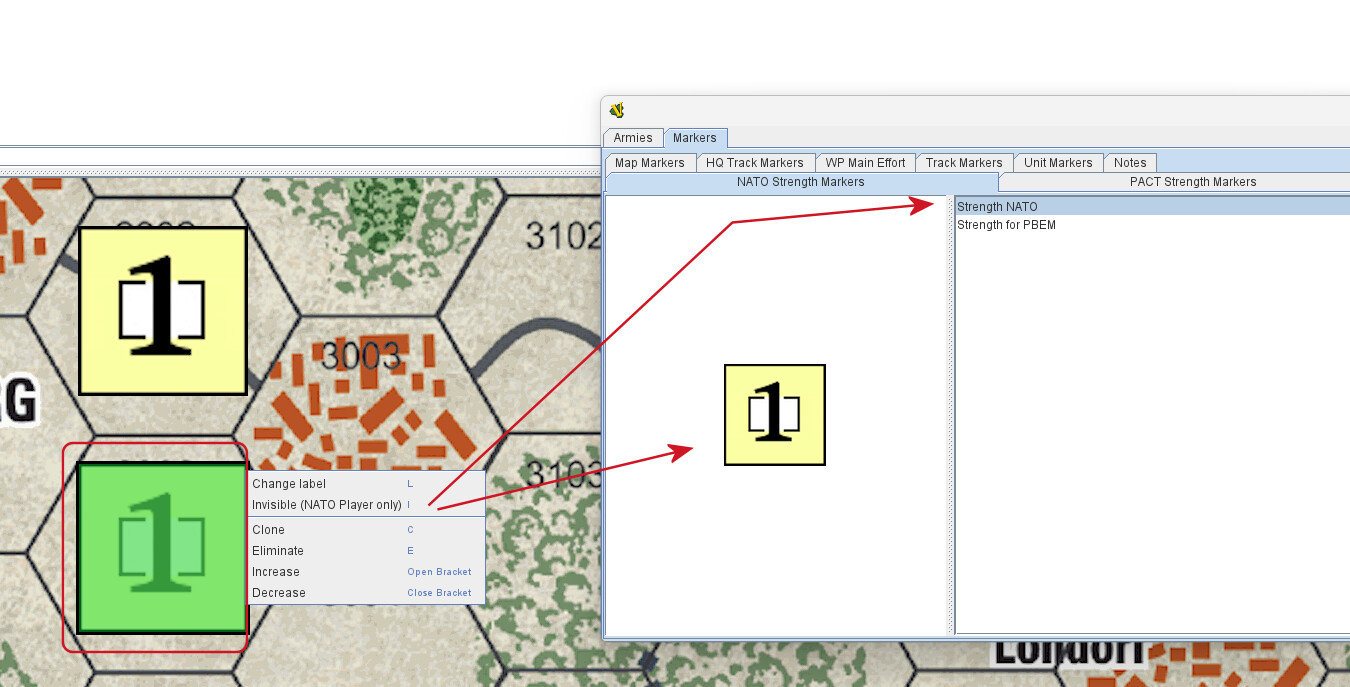This screenshot has height=687, width=1350.
Task: Select the green strength 1 marker on map
Action: (162, 548)
